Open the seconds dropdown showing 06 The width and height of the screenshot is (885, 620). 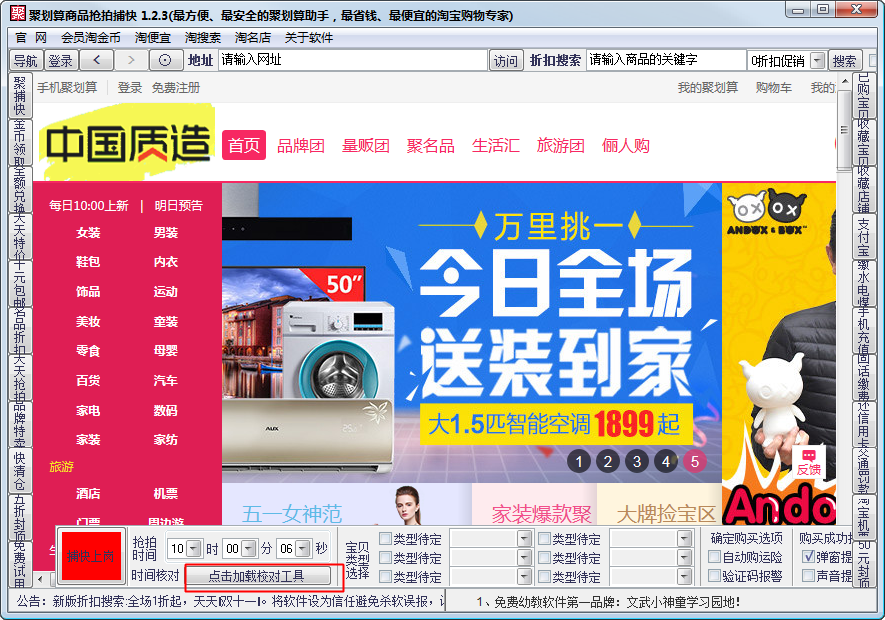click(303, 548)
